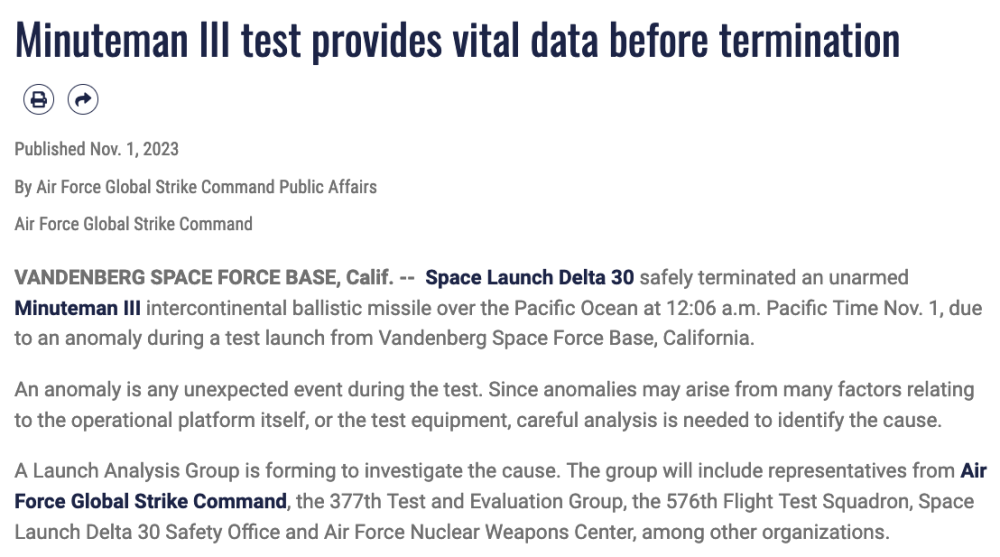The height and width of the screenshot is (557, 1000).
Task: Open the Space Launch Delta 30 link
Action: (529, 278)
